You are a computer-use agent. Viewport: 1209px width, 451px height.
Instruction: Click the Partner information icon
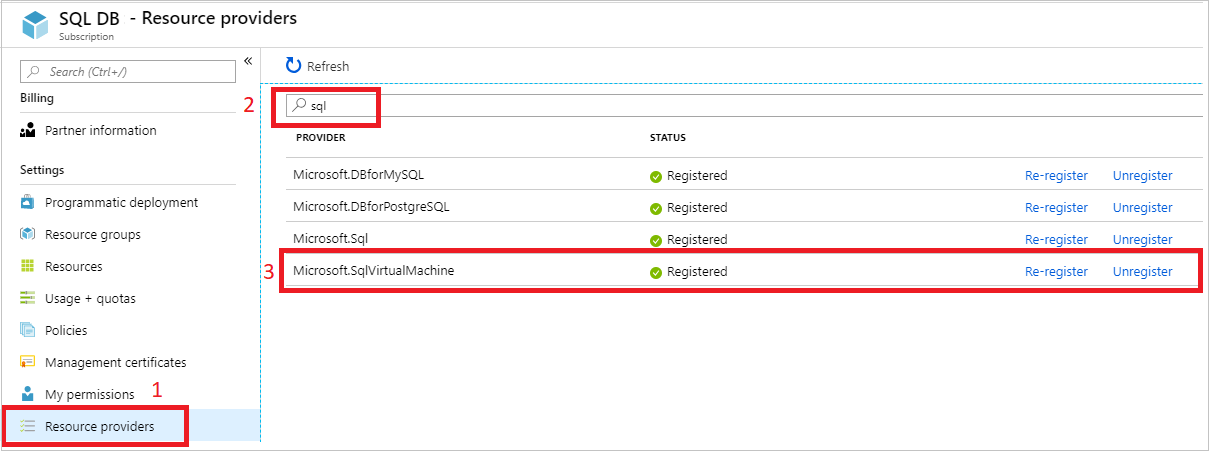click(28, 130)
